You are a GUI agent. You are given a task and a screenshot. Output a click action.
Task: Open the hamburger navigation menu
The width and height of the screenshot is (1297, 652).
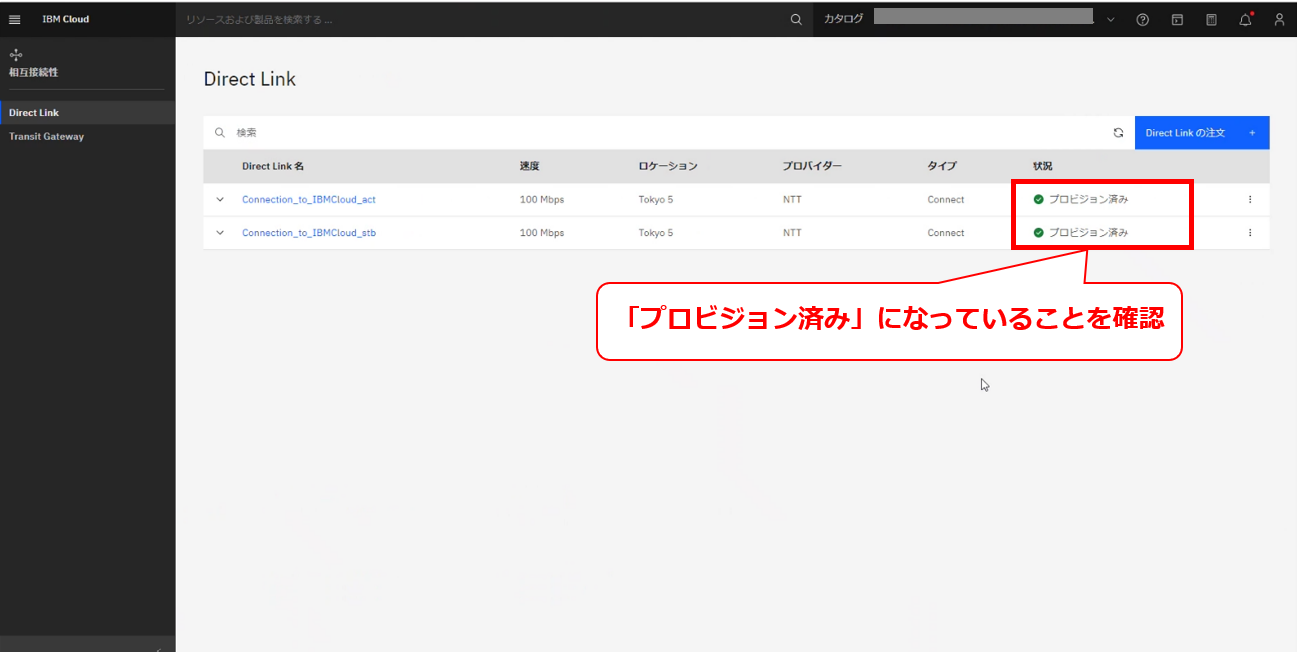15,19
